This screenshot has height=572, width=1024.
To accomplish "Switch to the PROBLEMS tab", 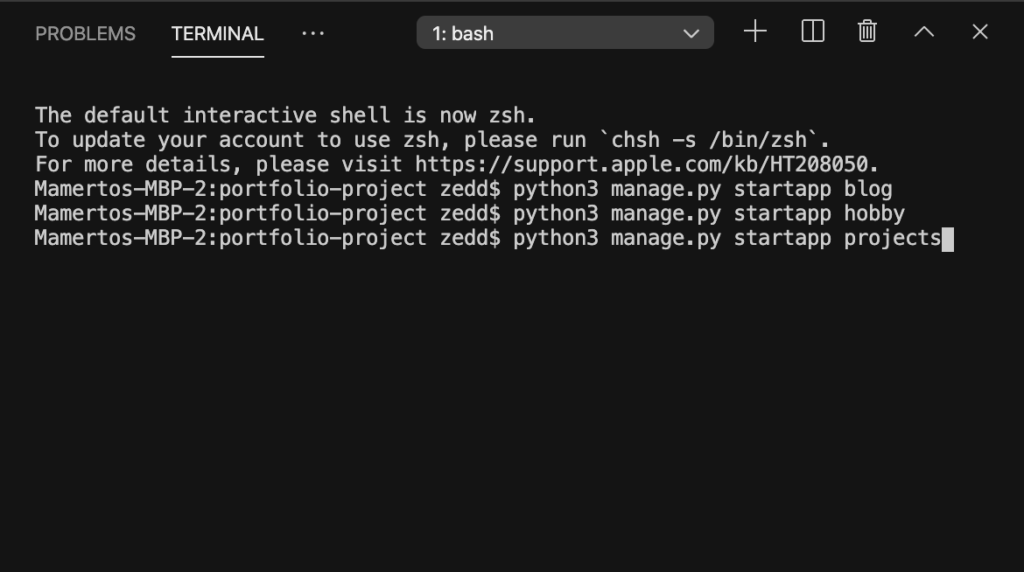I will tap(85, 33).
